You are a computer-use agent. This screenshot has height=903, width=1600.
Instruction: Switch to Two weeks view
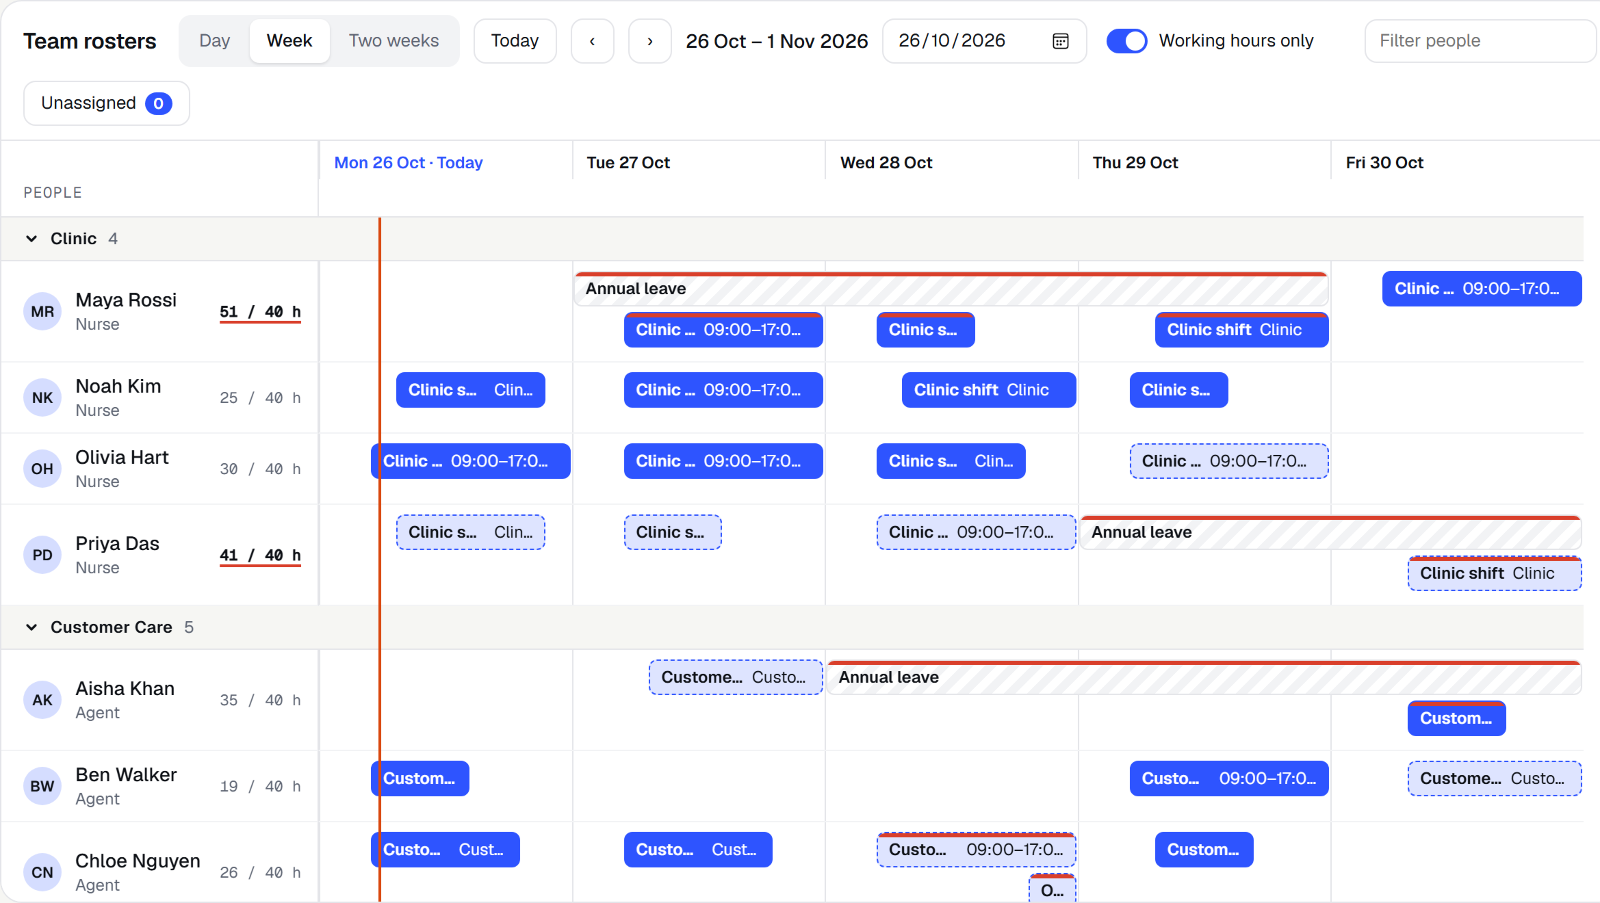coord(394,41)
